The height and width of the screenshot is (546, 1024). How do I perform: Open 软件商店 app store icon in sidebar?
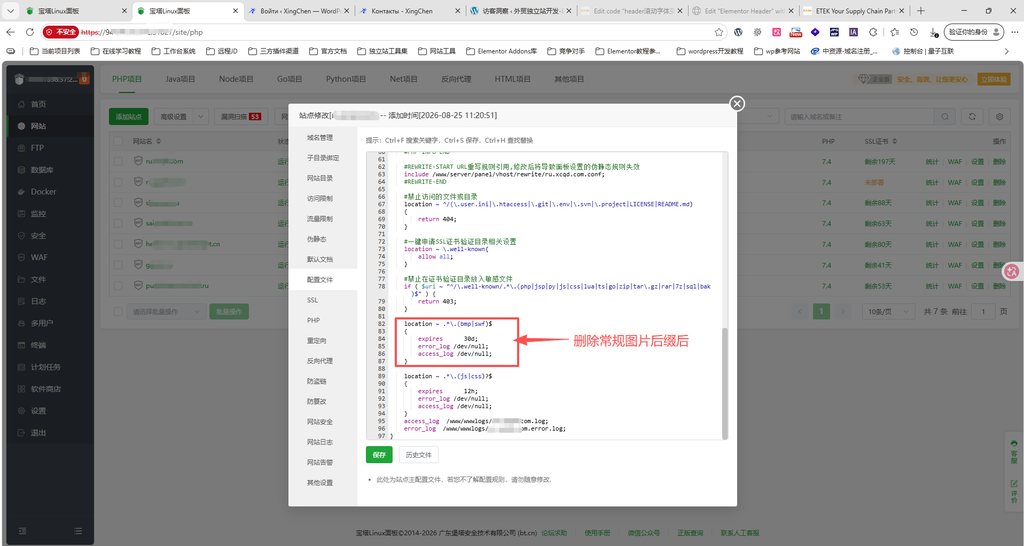(22, 389)
